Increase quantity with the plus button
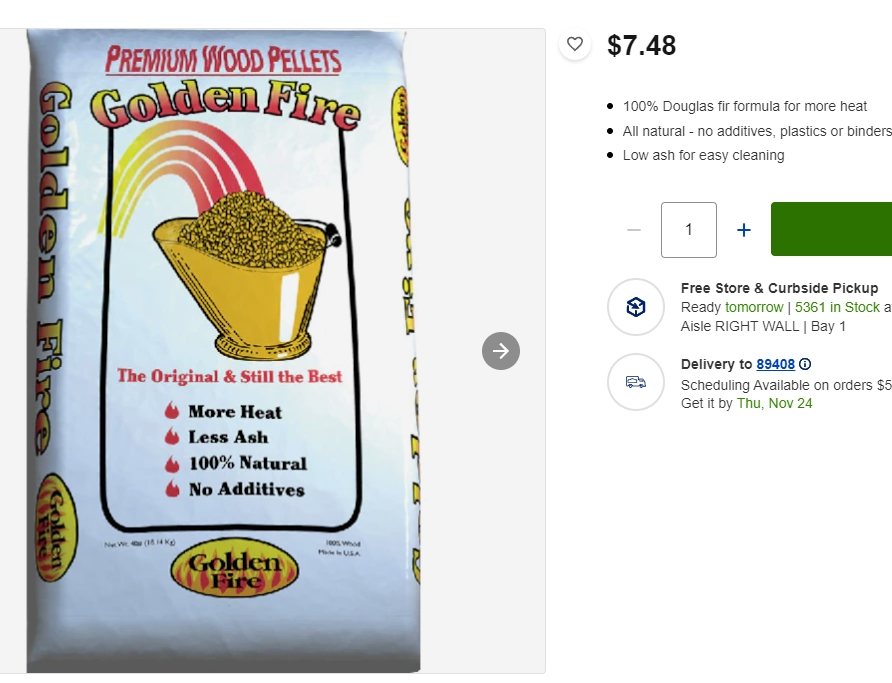Viewport: 892px width, 683px height. coord(744,230)
